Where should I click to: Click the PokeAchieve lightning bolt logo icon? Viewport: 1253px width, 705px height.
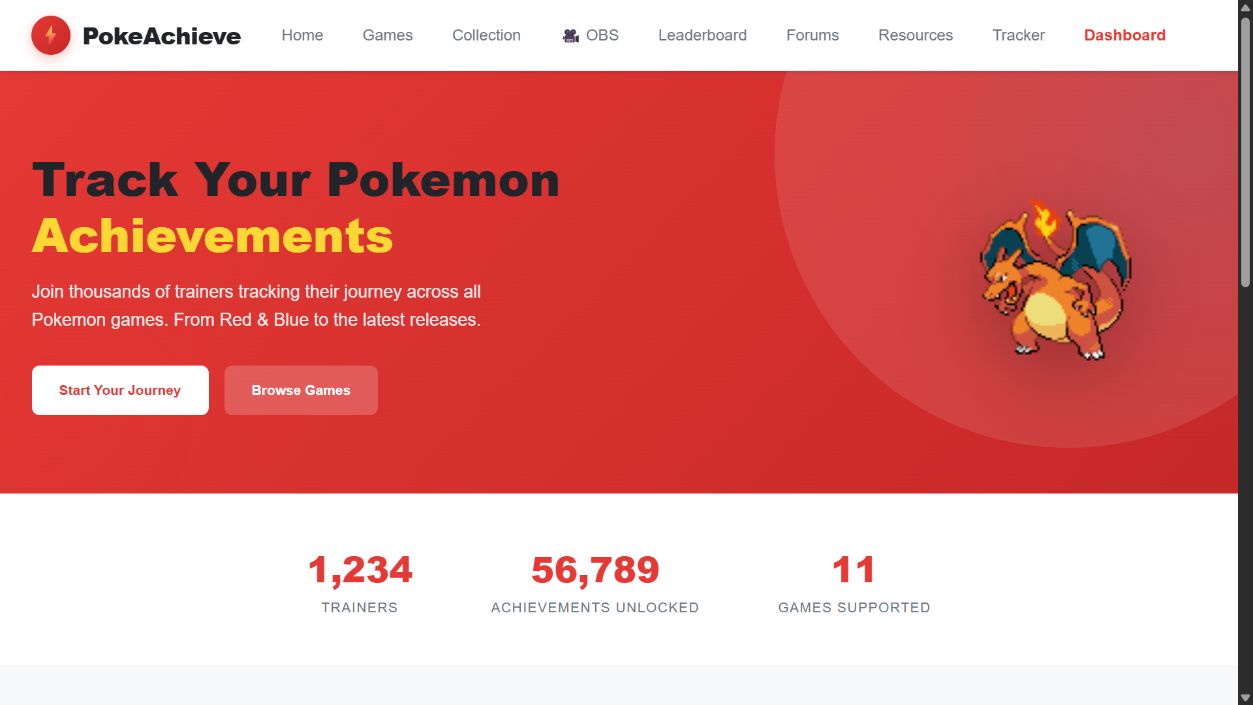click(51, 36)
